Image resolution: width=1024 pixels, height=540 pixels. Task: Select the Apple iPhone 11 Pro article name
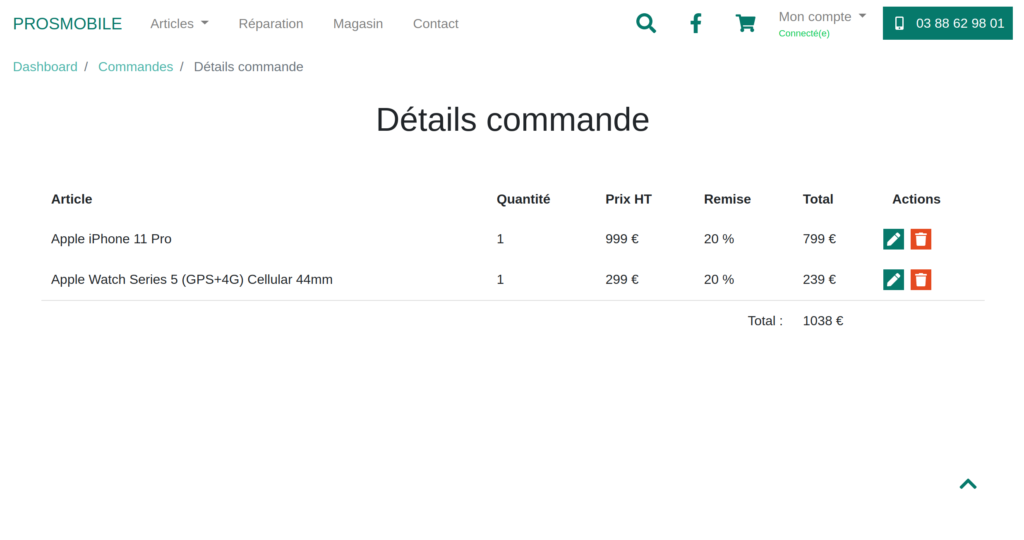coord(111,239)
